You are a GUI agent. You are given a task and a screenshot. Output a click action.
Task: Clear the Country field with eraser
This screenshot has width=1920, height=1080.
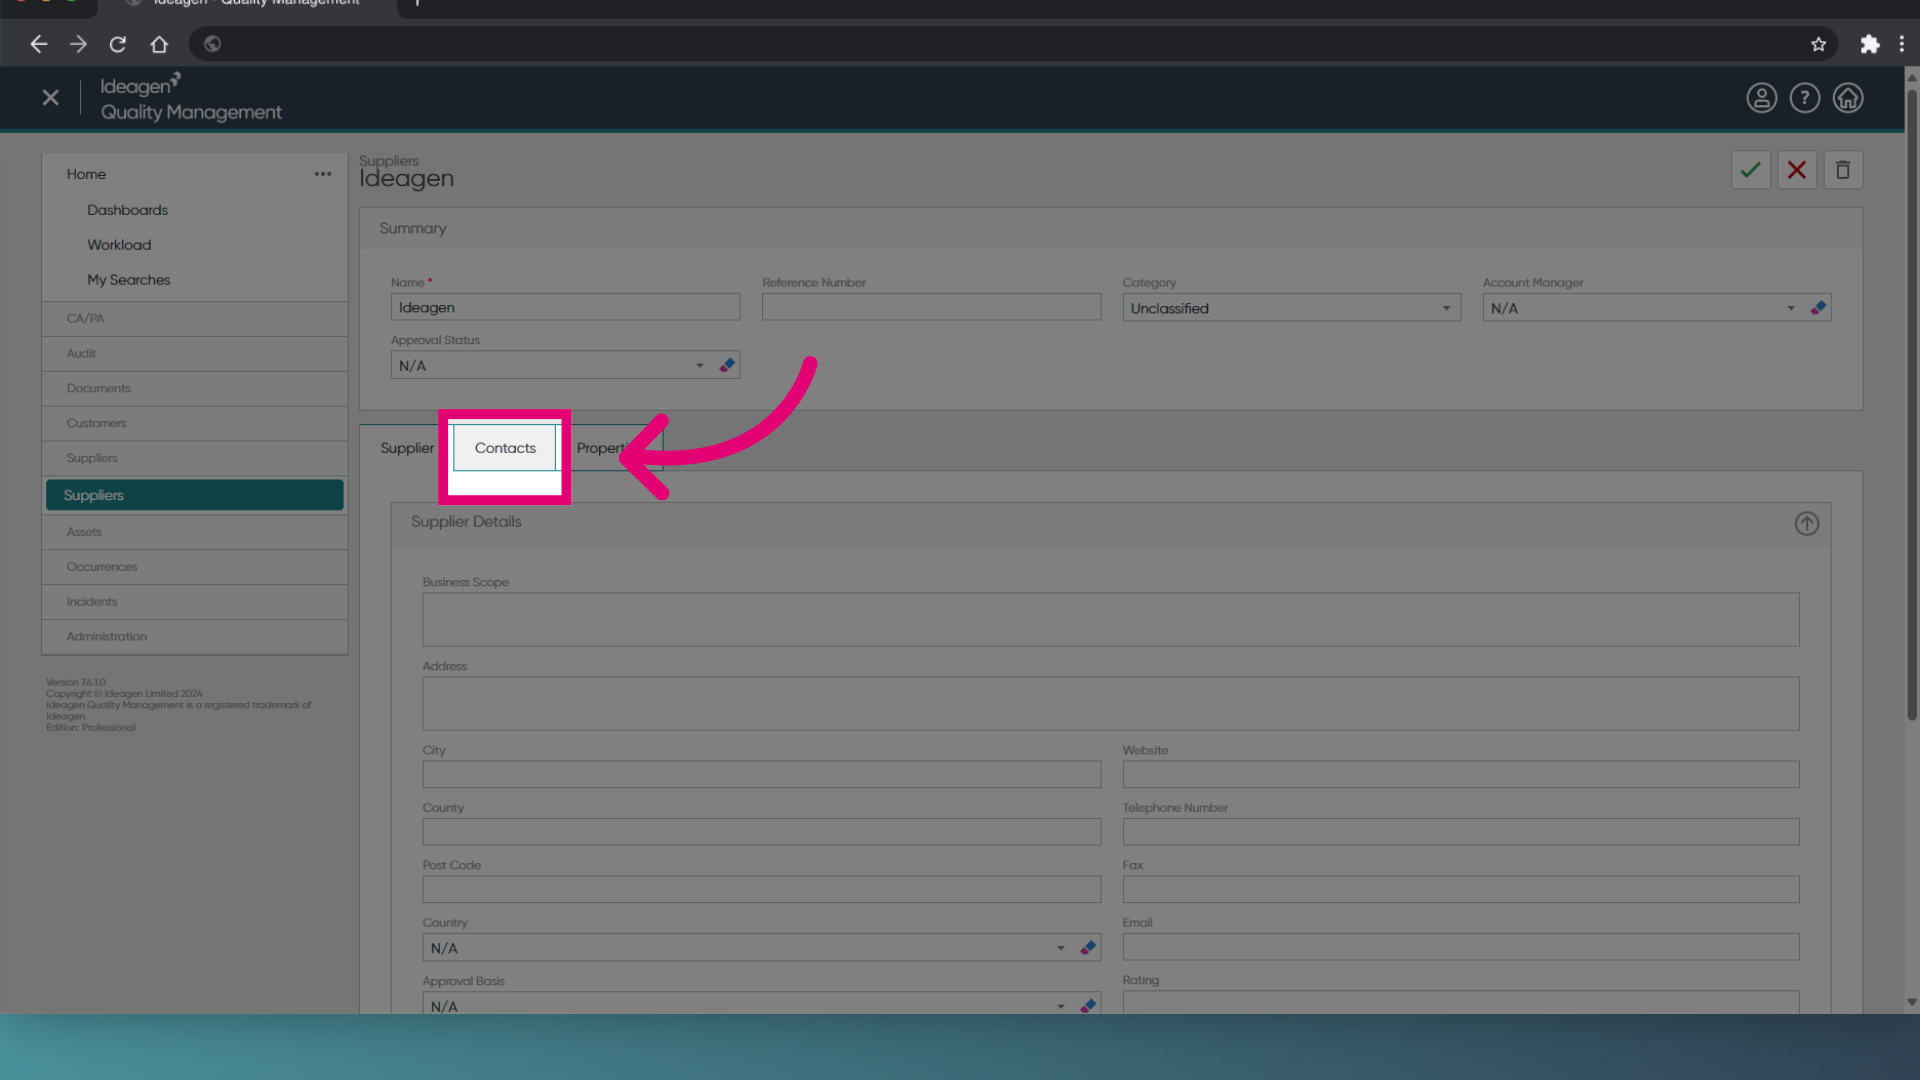tap(1088, 947)
